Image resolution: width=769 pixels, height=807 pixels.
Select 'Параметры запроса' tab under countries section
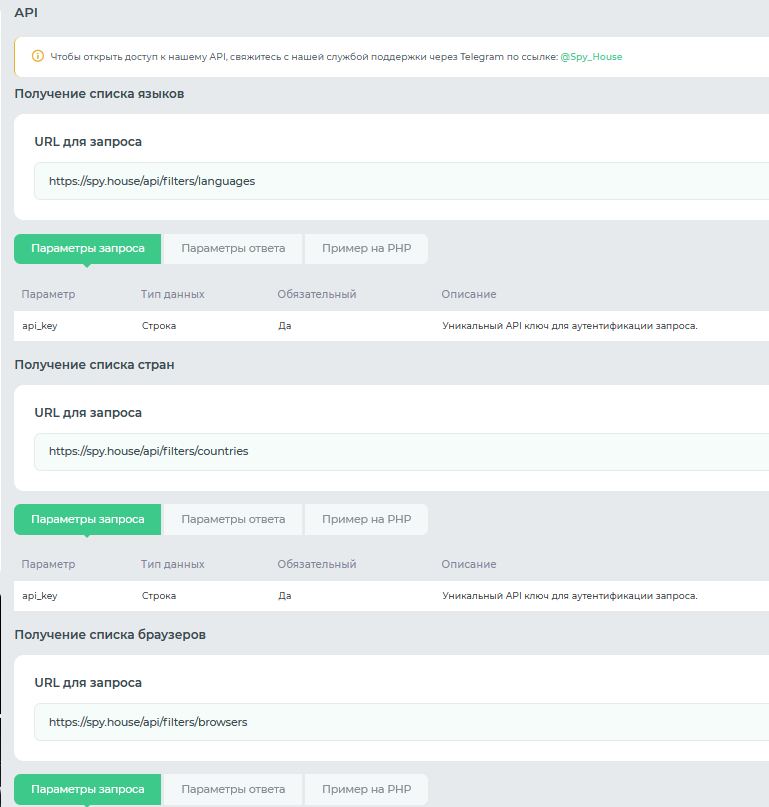click(x=88, y=519)
